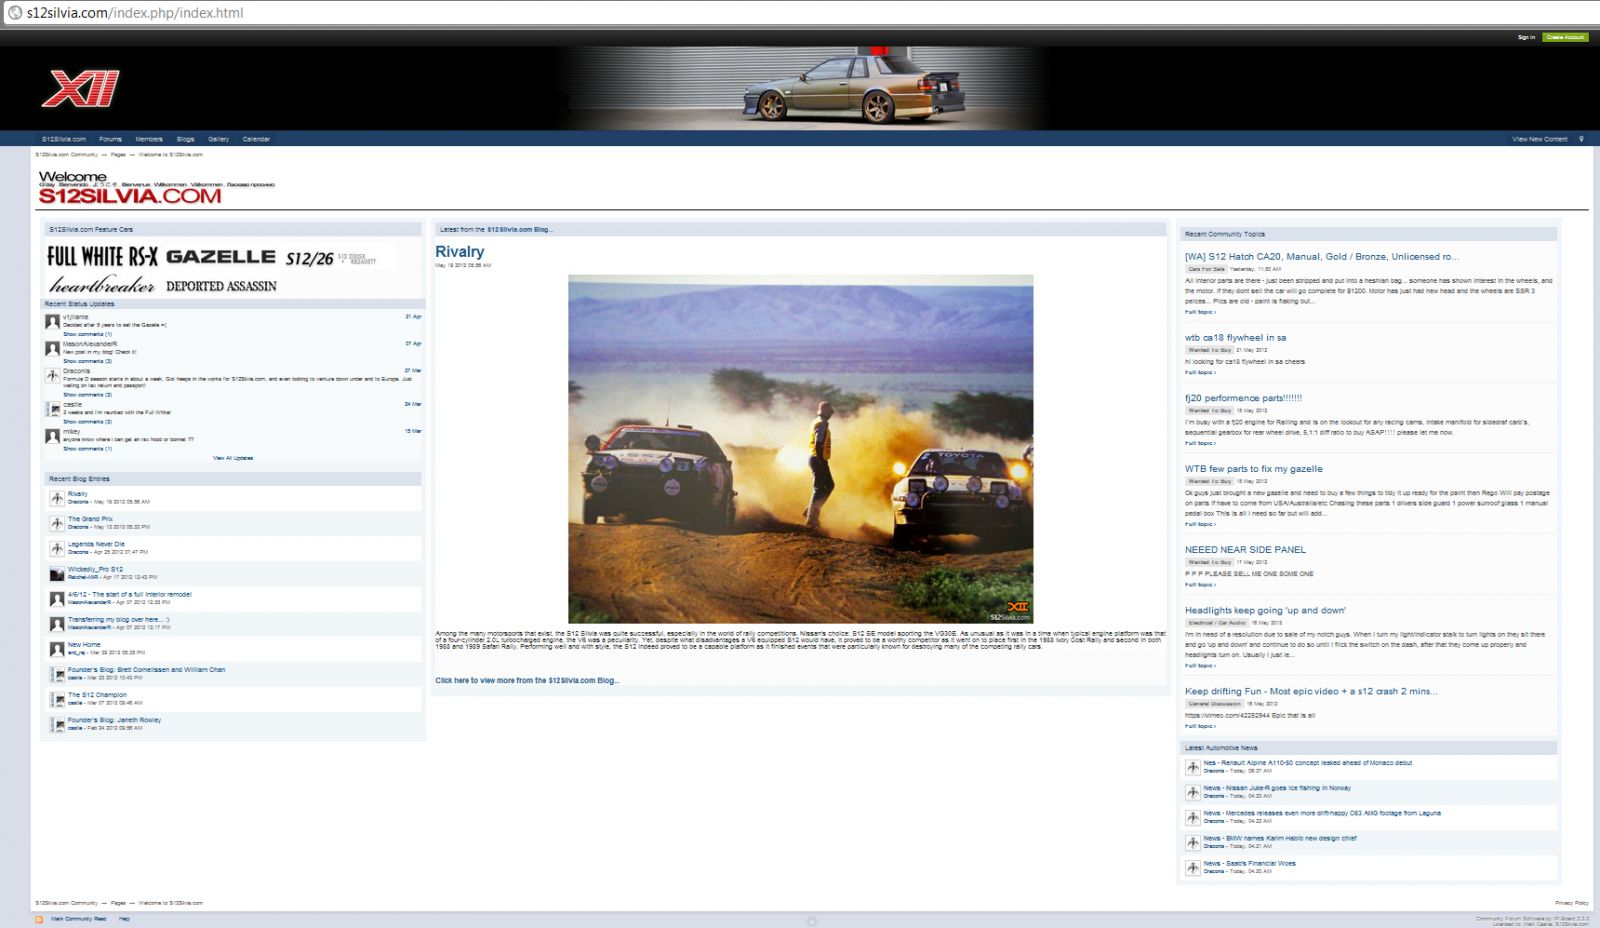Screen dimensions: 1600x928
Task: Open the Calendar nav item
Action: (x=256, y=139)
